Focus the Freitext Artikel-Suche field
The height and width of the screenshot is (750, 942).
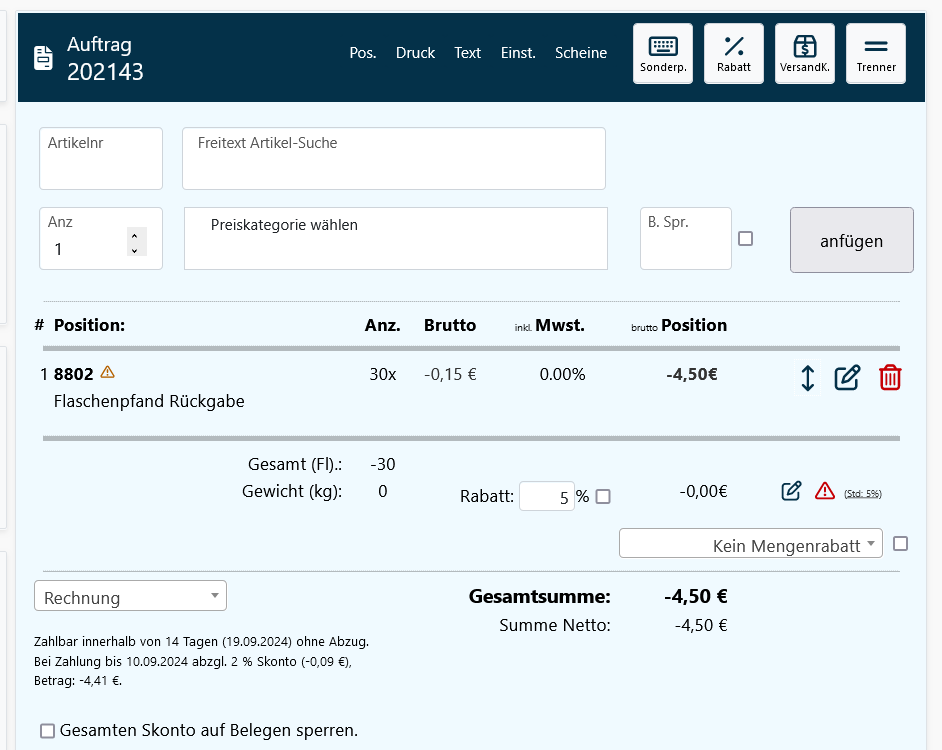pyautogui.click(x=393, y=159)
